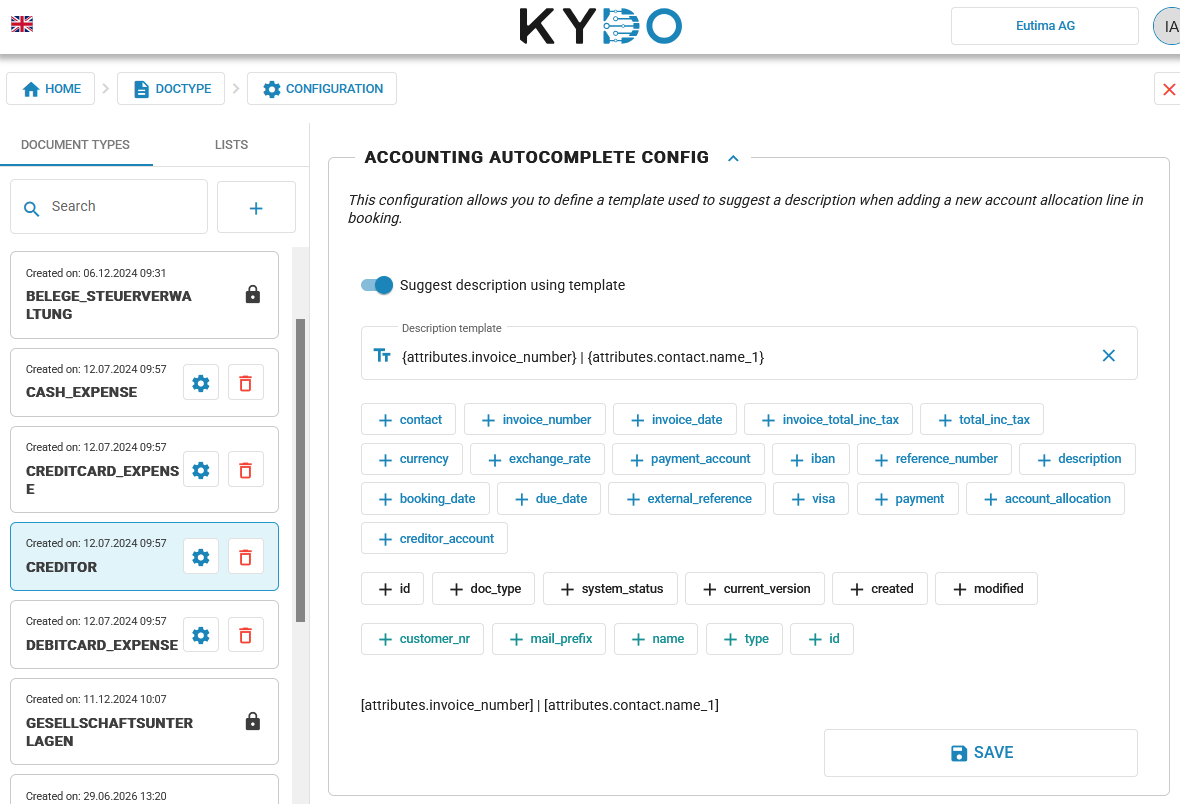Open settings gear for CREDITOR

point(201,557)
